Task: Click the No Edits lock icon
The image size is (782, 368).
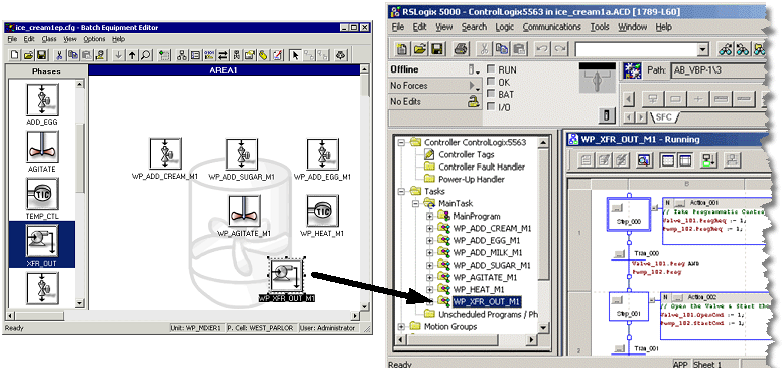Action: point(474,101)
